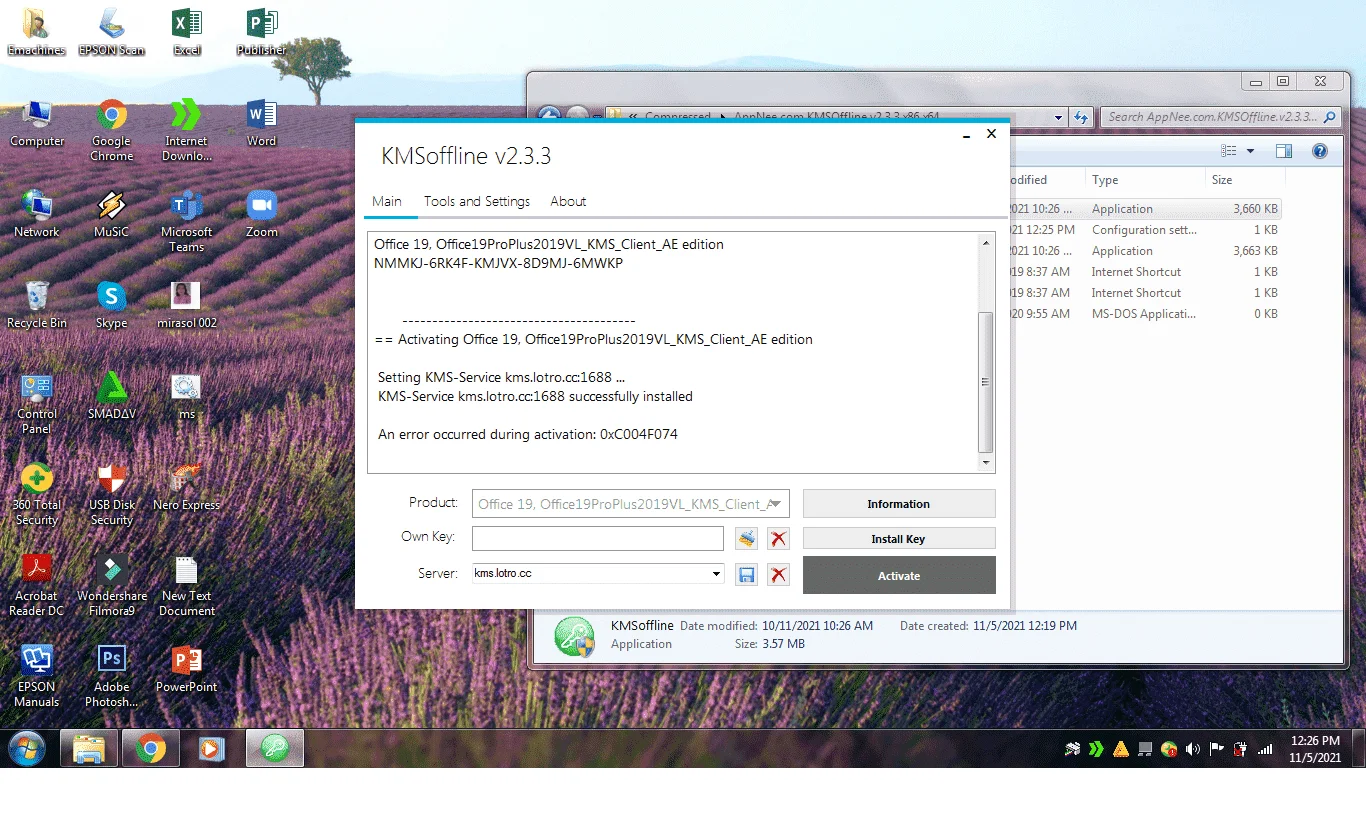
Task: Open Computer desktop icon
Action: 37,124
